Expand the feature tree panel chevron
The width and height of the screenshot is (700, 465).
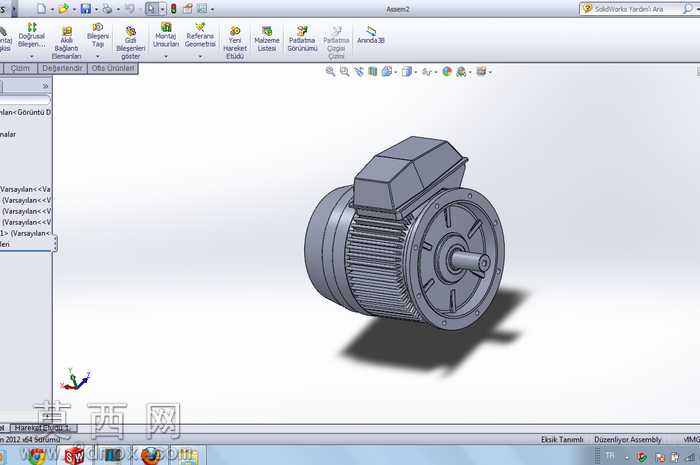45,86
